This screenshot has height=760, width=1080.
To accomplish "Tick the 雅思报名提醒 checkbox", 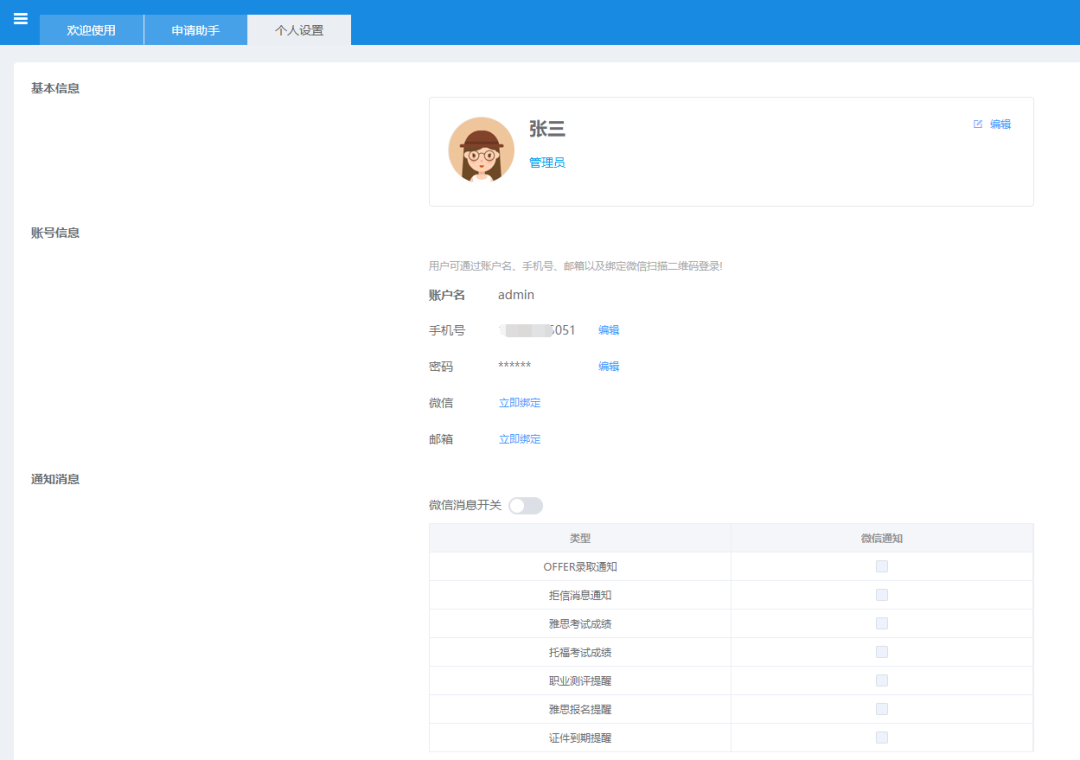I will 882,709.
